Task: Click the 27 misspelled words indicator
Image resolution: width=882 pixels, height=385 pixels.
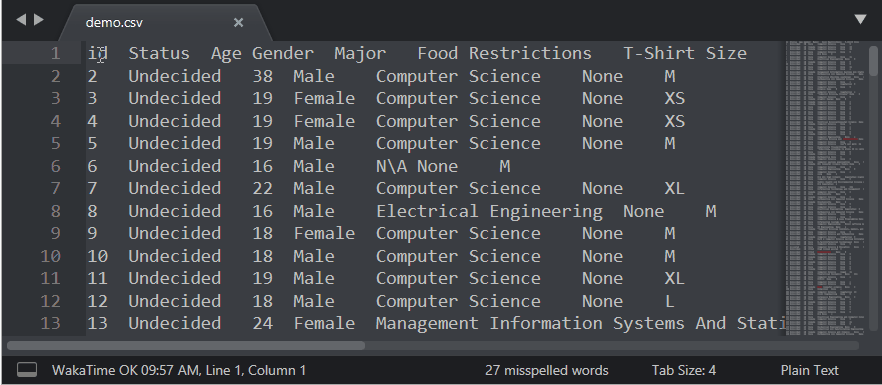Action: [546, 370]
